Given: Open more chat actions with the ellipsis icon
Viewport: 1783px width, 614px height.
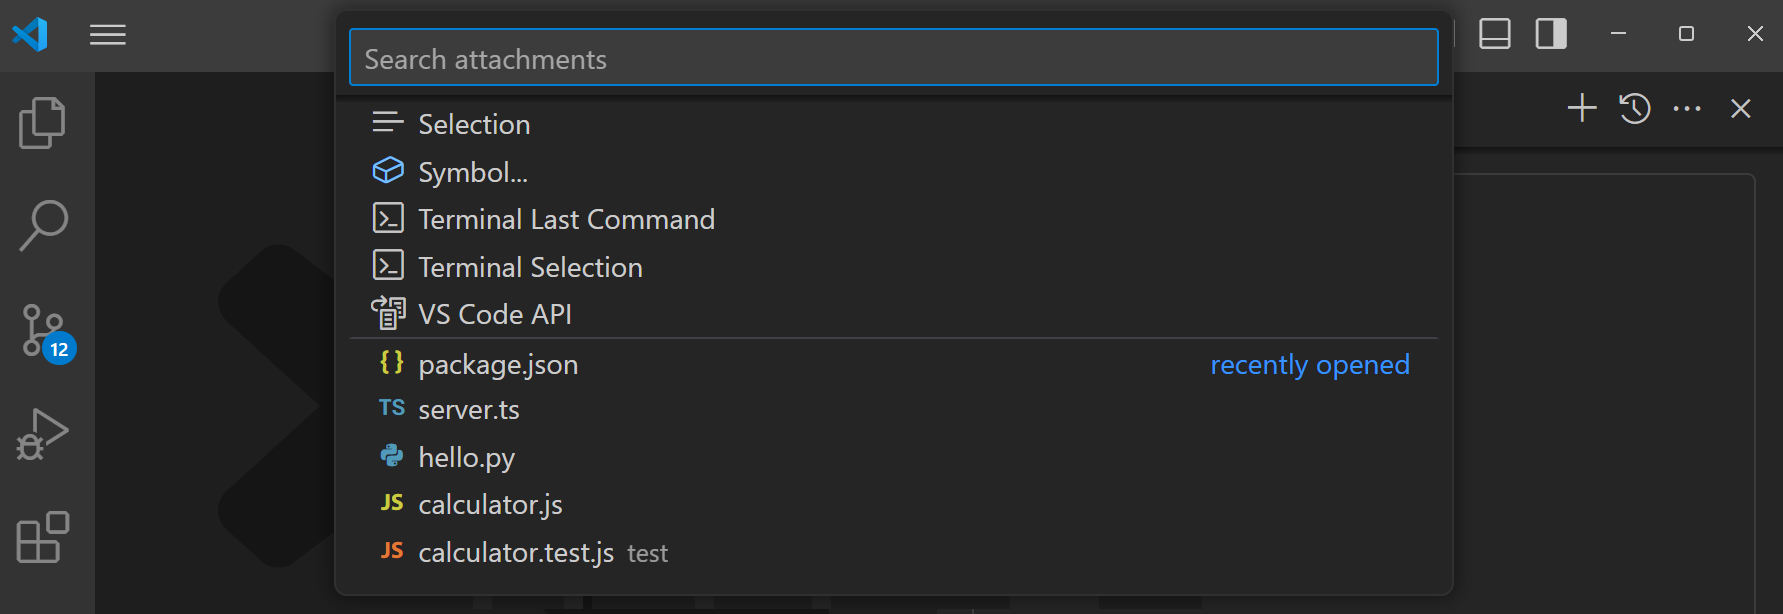Looking at the screenshot, I should pos(1688,108).
